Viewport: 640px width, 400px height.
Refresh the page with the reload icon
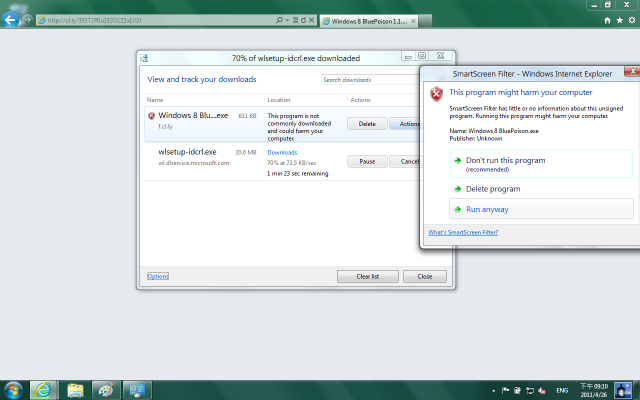coord(303,20)
